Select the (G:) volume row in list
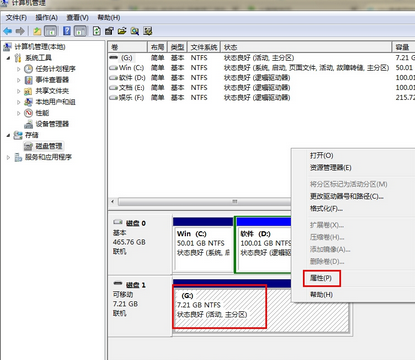 click(x=262, y=58)
